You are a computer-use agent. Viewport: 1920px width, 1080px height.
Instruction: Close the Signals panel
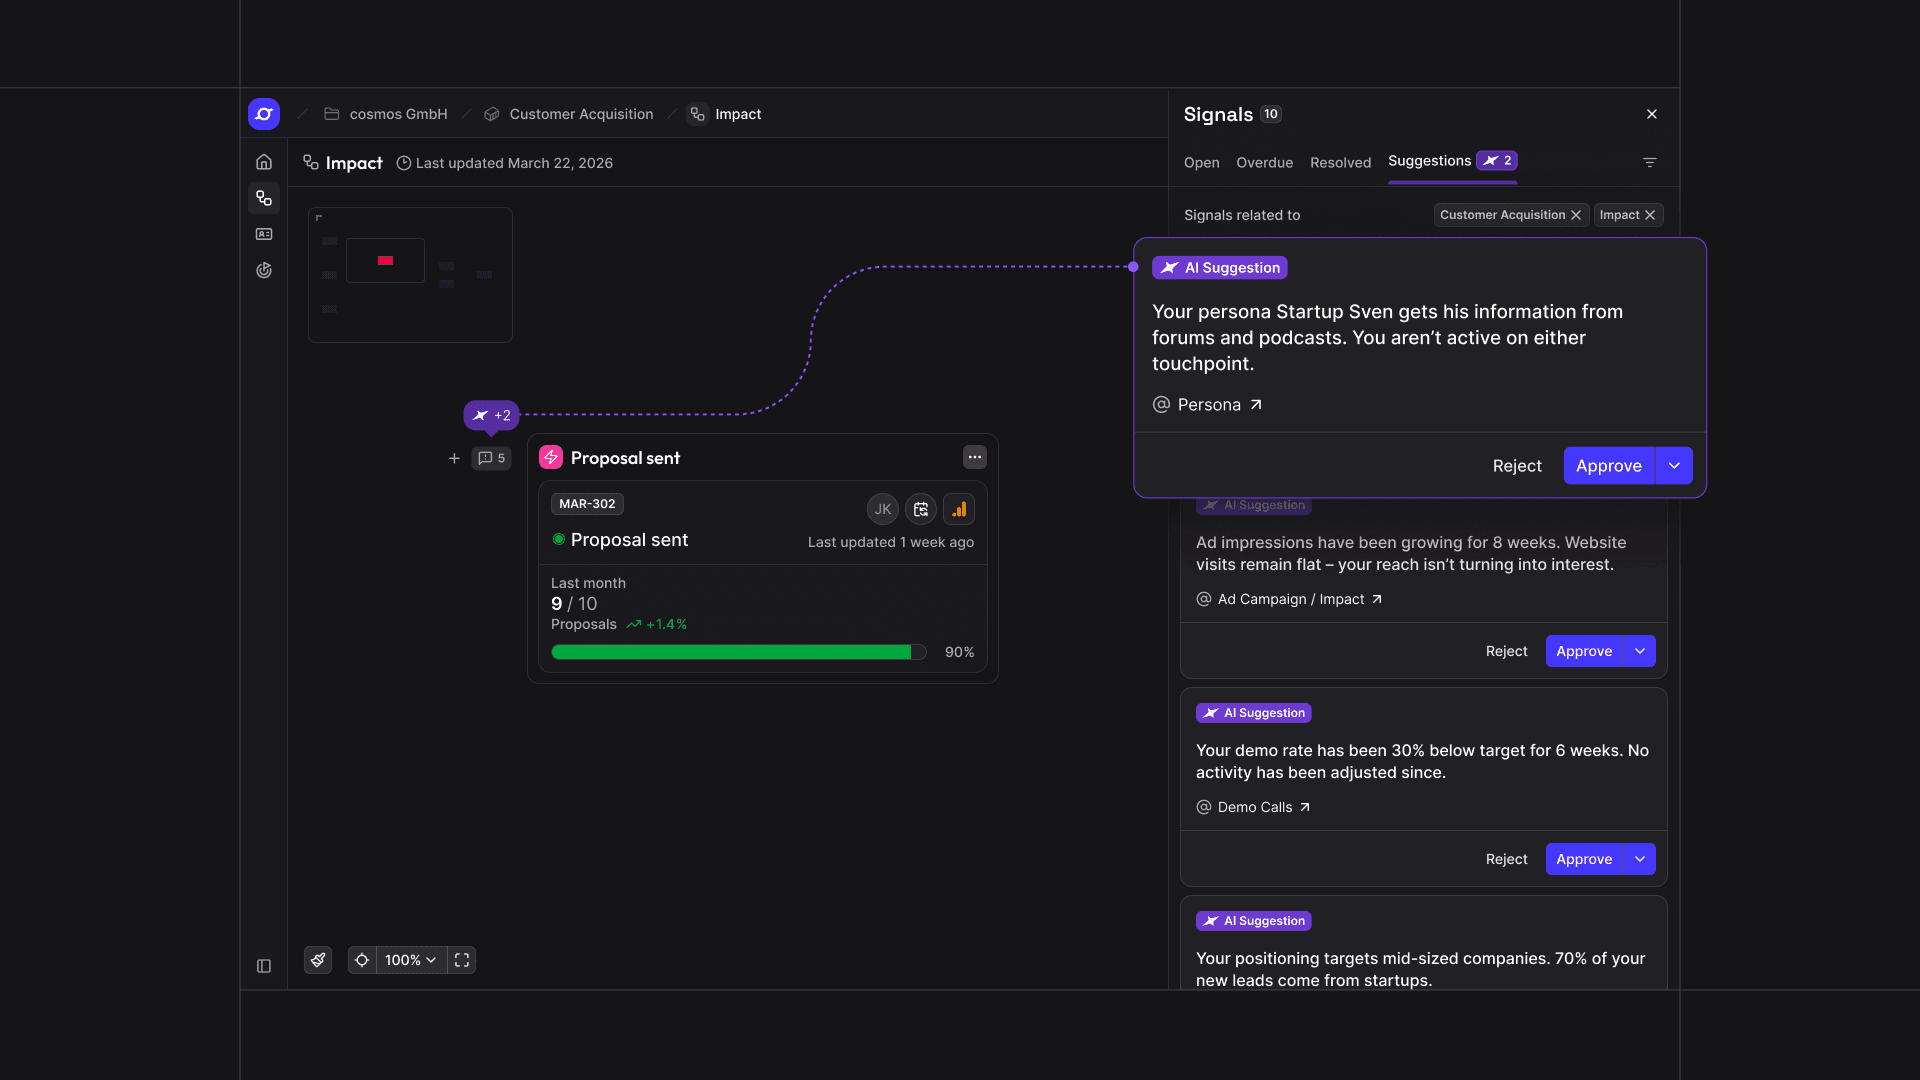[x=1652, y=114]
